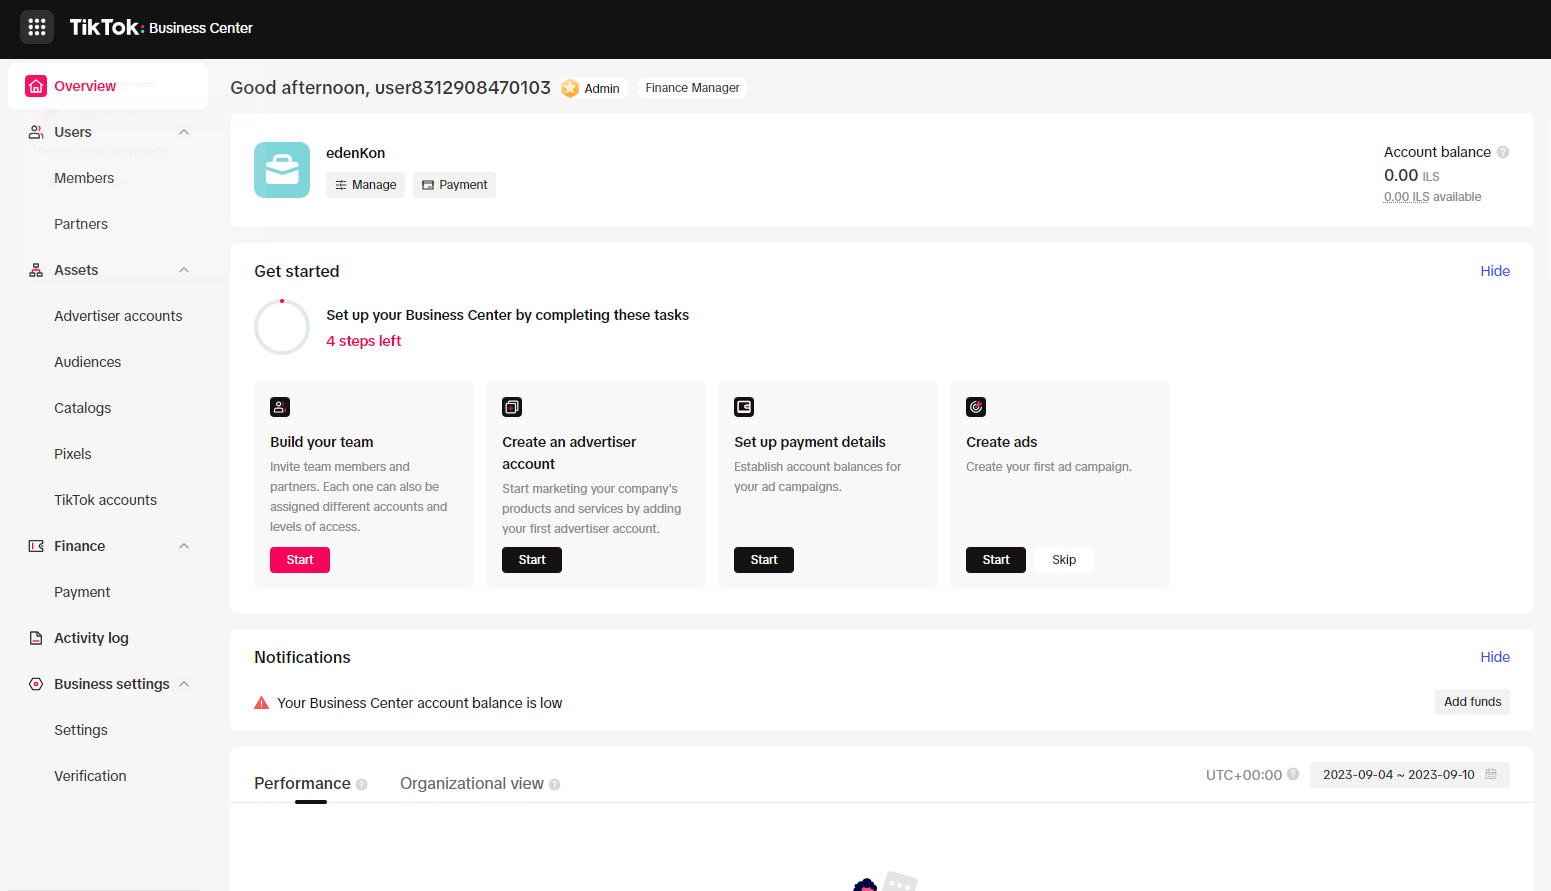Click the Assets hierarchy icon
Image resolution: width=1551 pixels, height=891 pixels.
[x=36, y=270]
